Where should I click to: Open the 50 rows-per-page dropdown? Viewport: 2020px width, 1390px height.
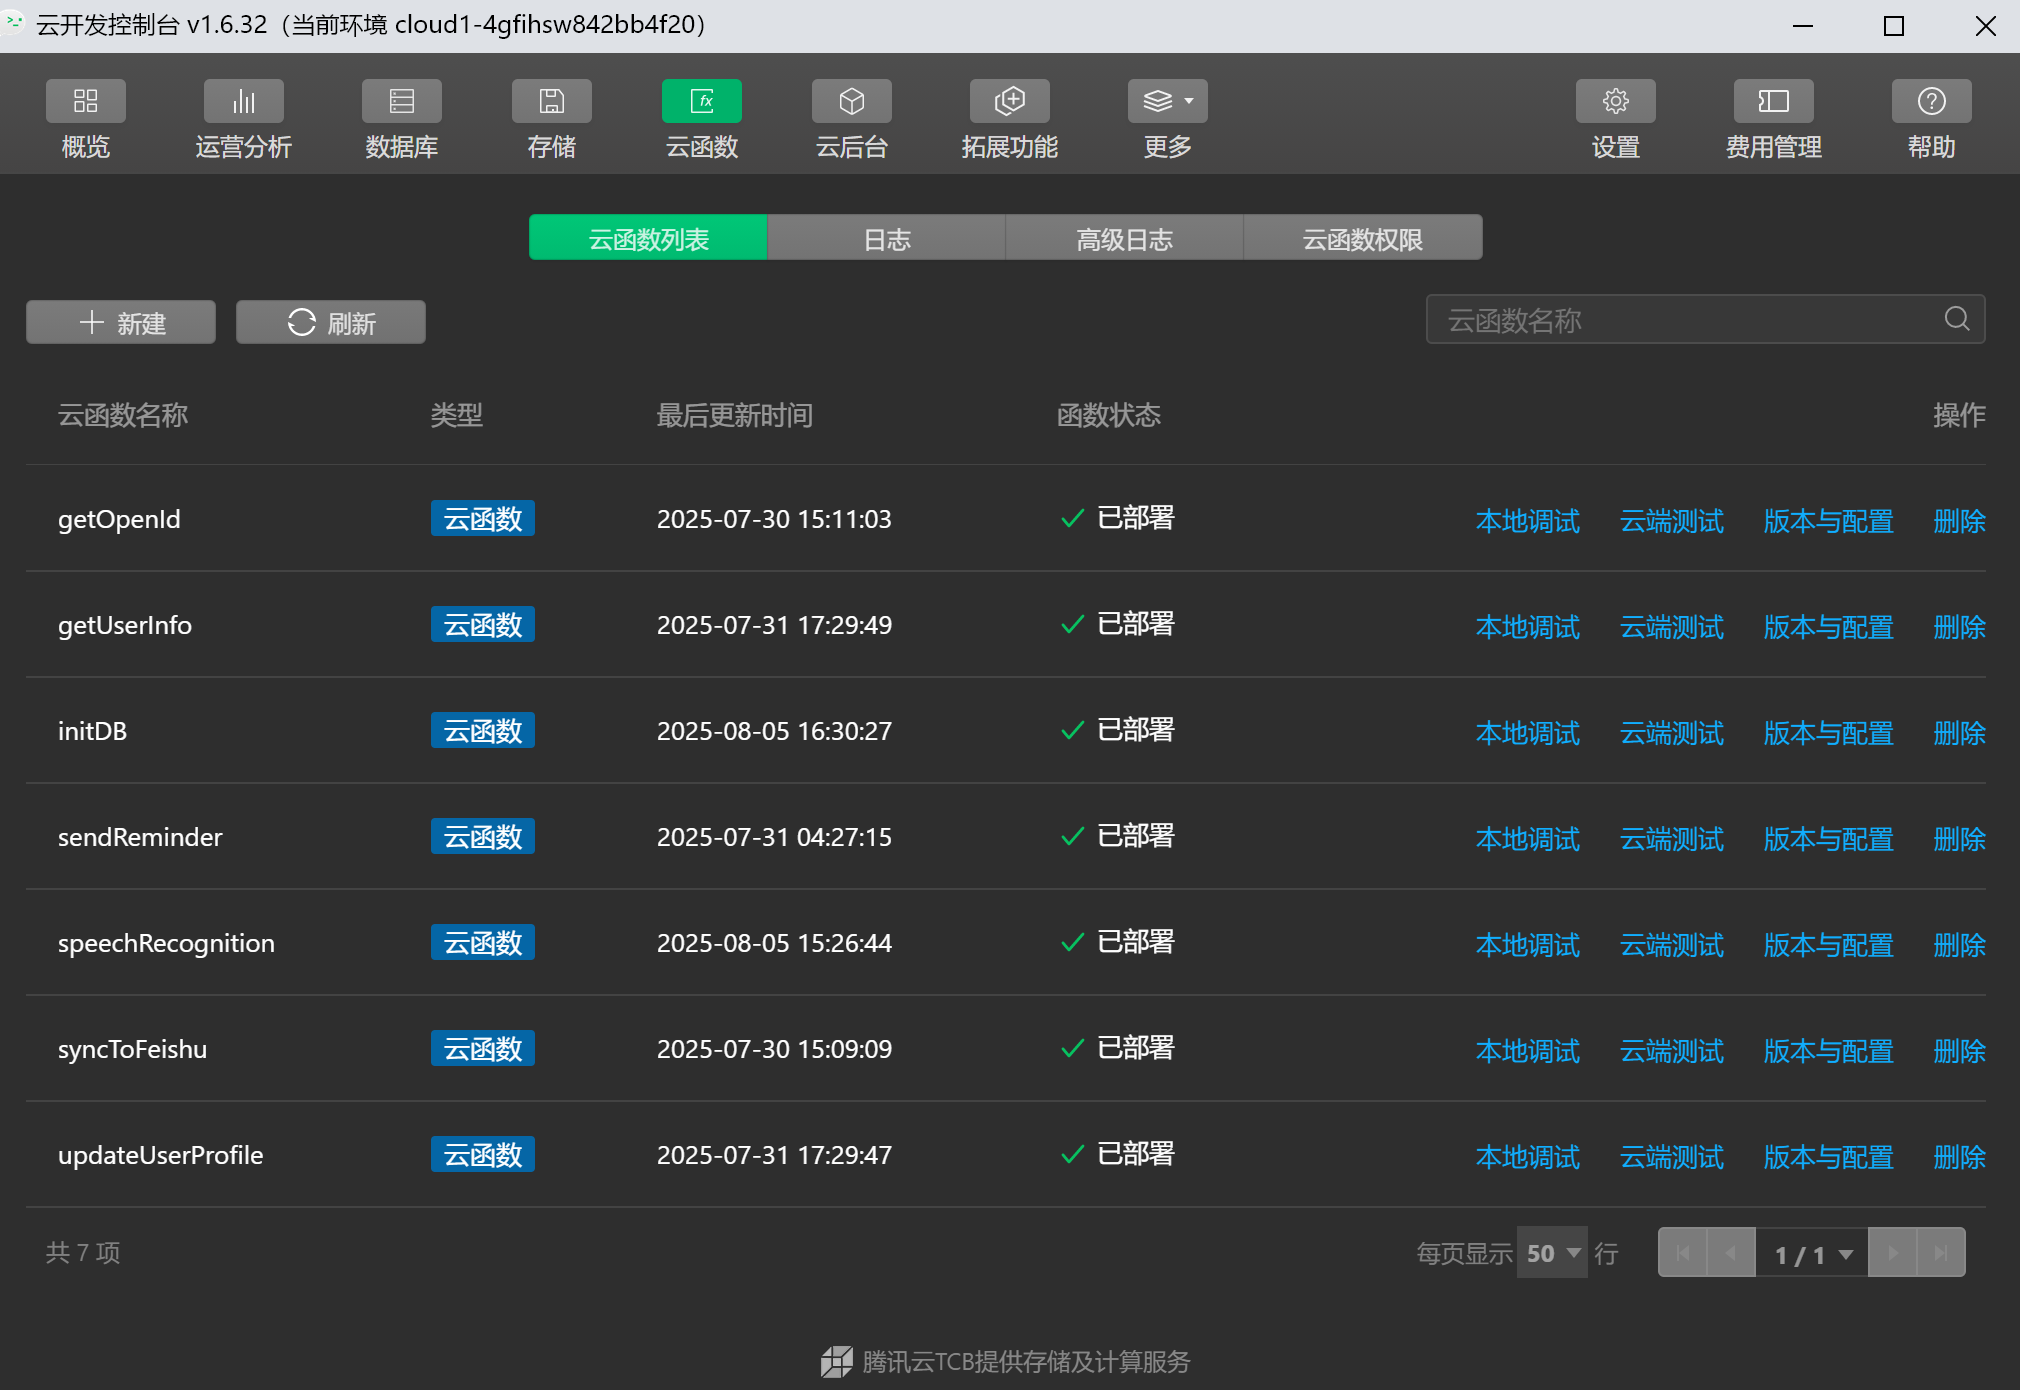pyautogui.click(x=1552, y=1253)
